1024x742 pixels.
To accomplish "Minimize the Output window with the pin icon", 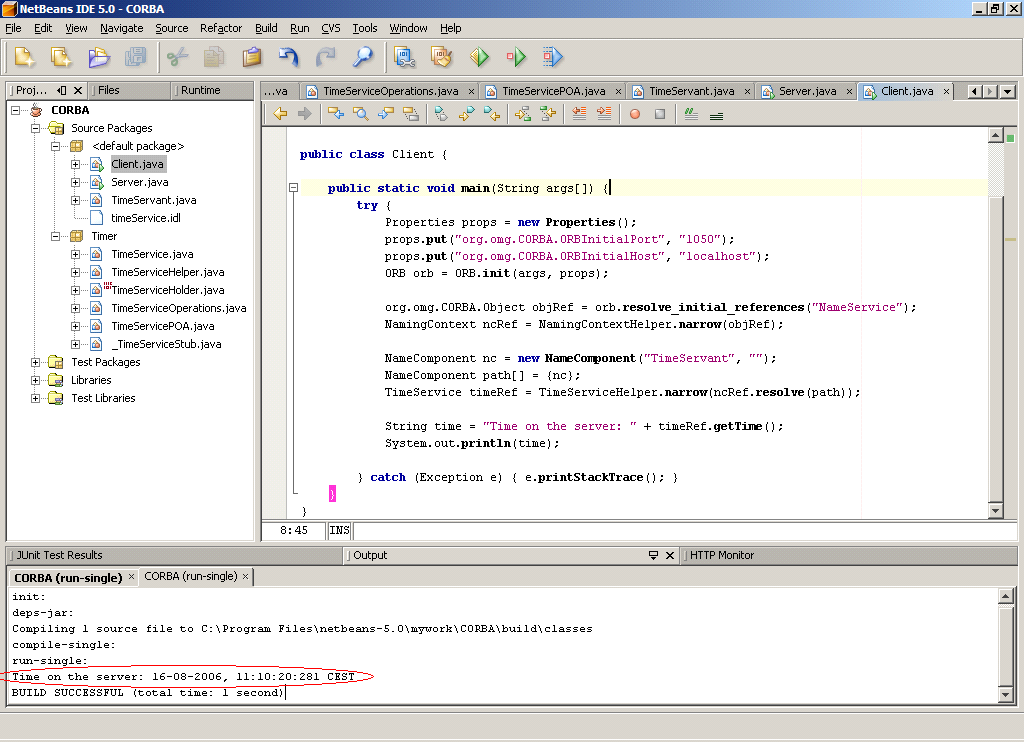I will [x=653, y=555].
